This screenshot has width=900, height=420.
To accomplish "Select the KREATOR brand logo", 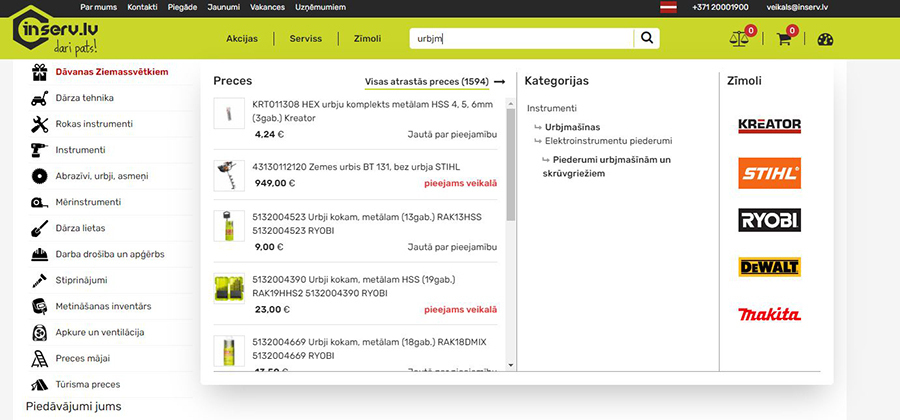I will click(x=769, y=125).
